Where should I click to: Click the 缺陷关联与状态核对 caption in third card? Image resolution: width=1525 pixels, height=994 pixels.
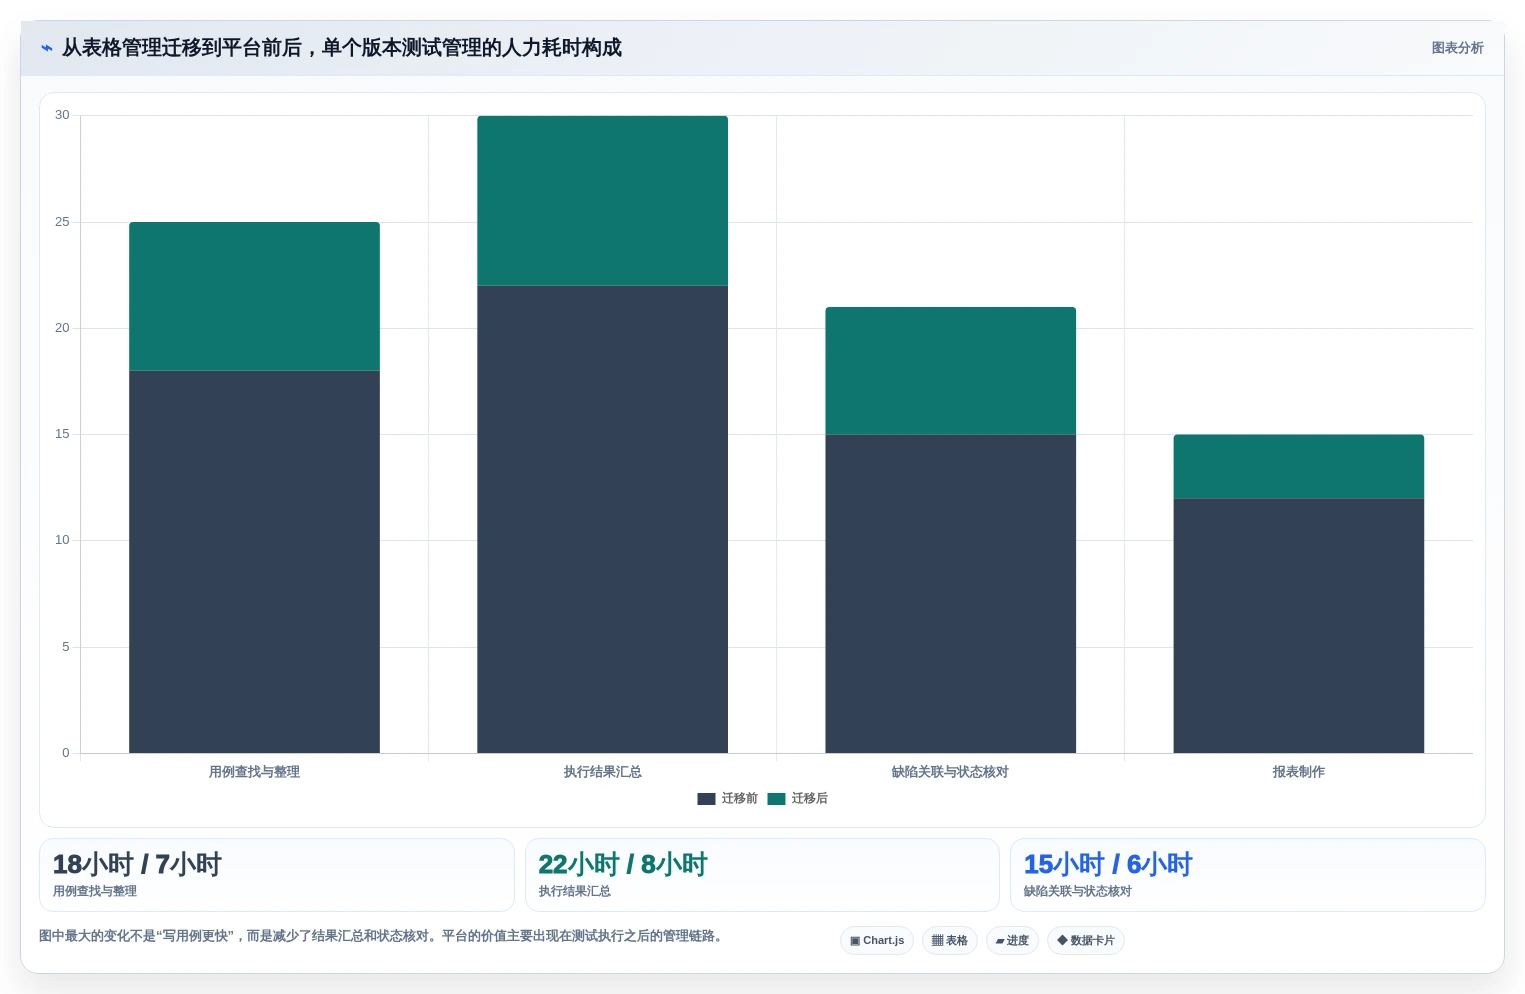1078,891
